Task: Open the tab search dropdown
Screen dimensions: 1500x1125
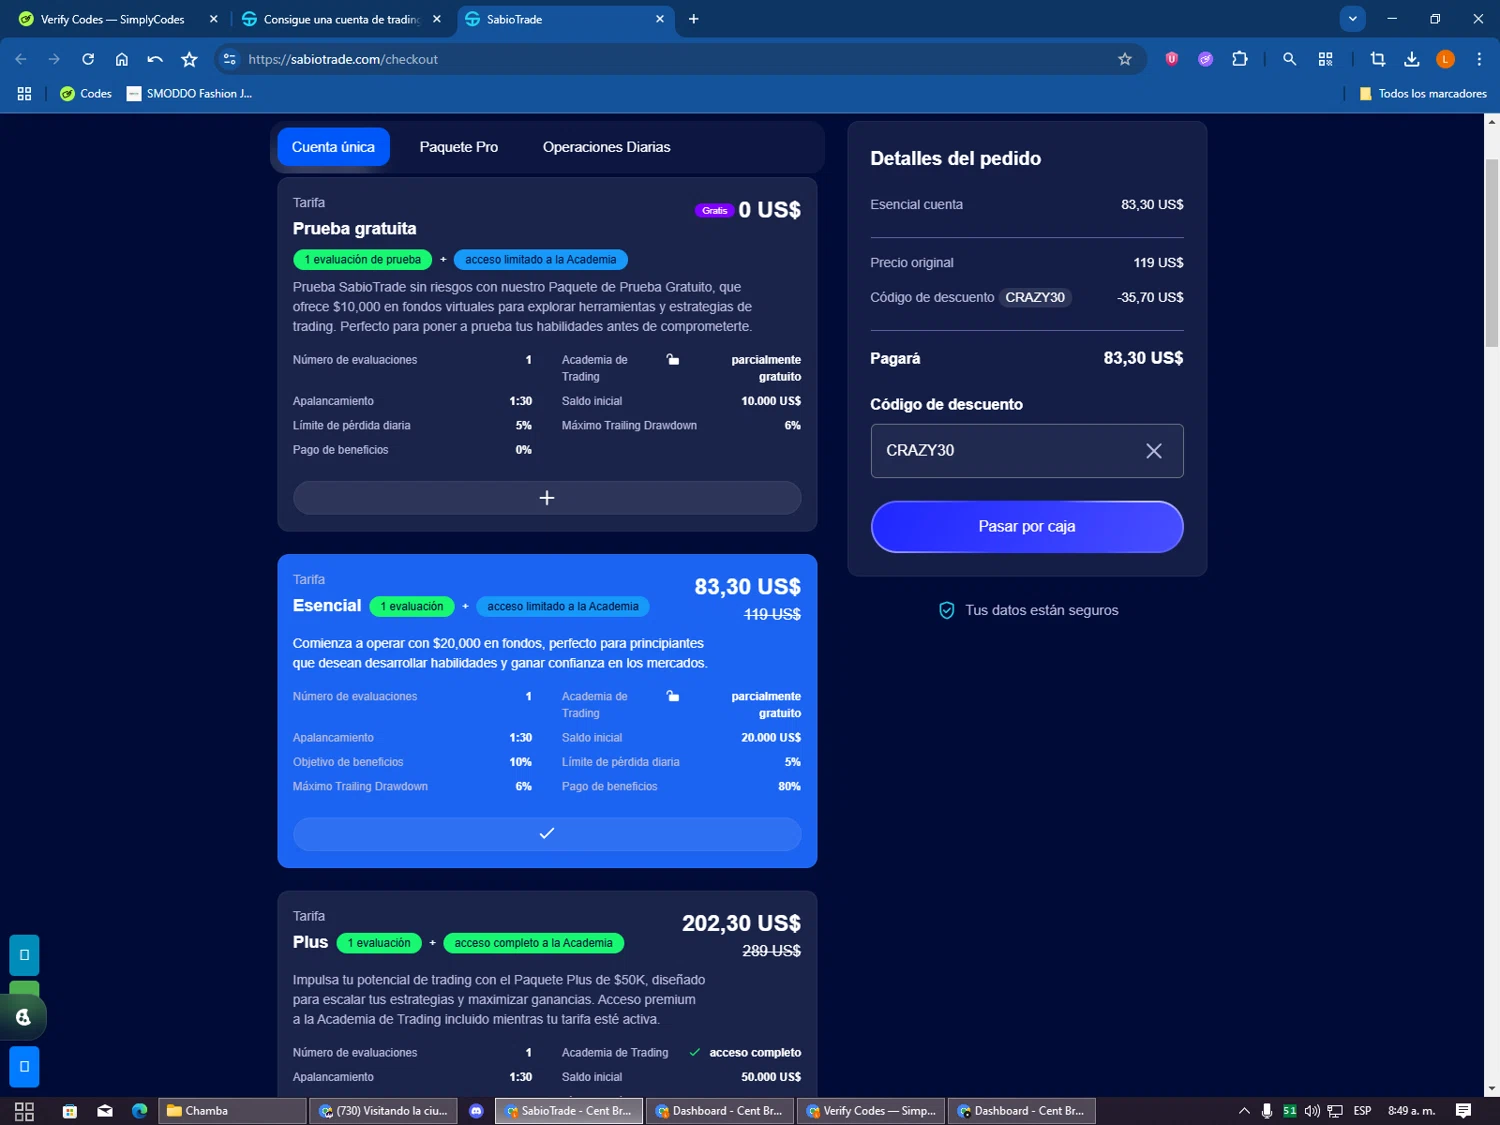Action: coord(1352,19)
